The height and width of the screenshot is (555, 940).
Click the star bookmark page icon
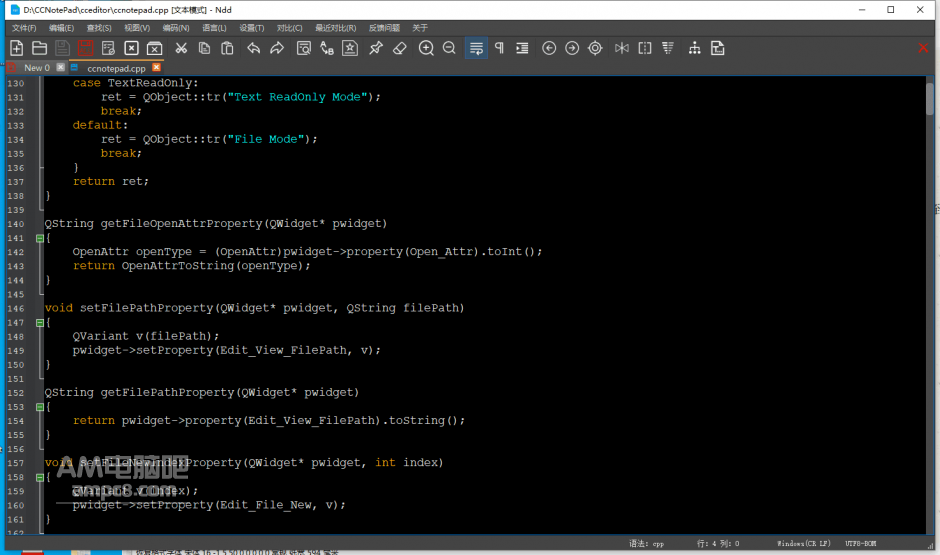(350, 49)
